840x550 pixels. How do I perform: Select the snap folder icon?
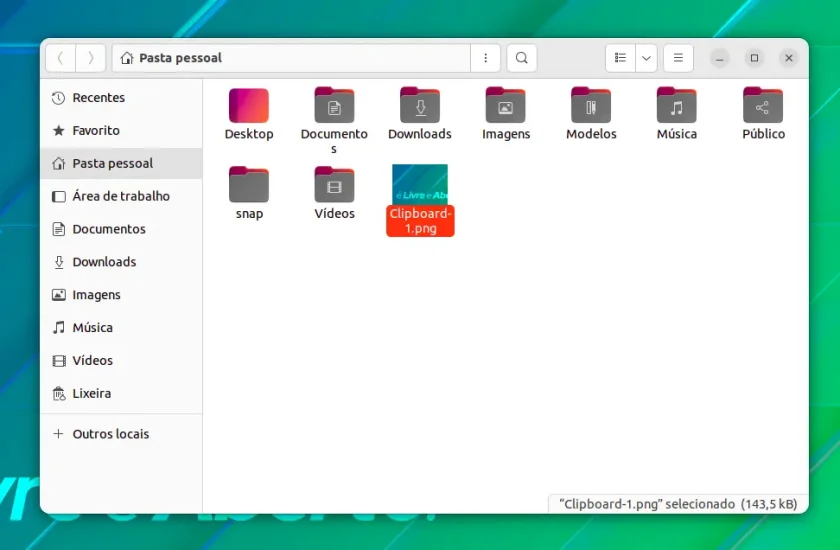point(249,185)
